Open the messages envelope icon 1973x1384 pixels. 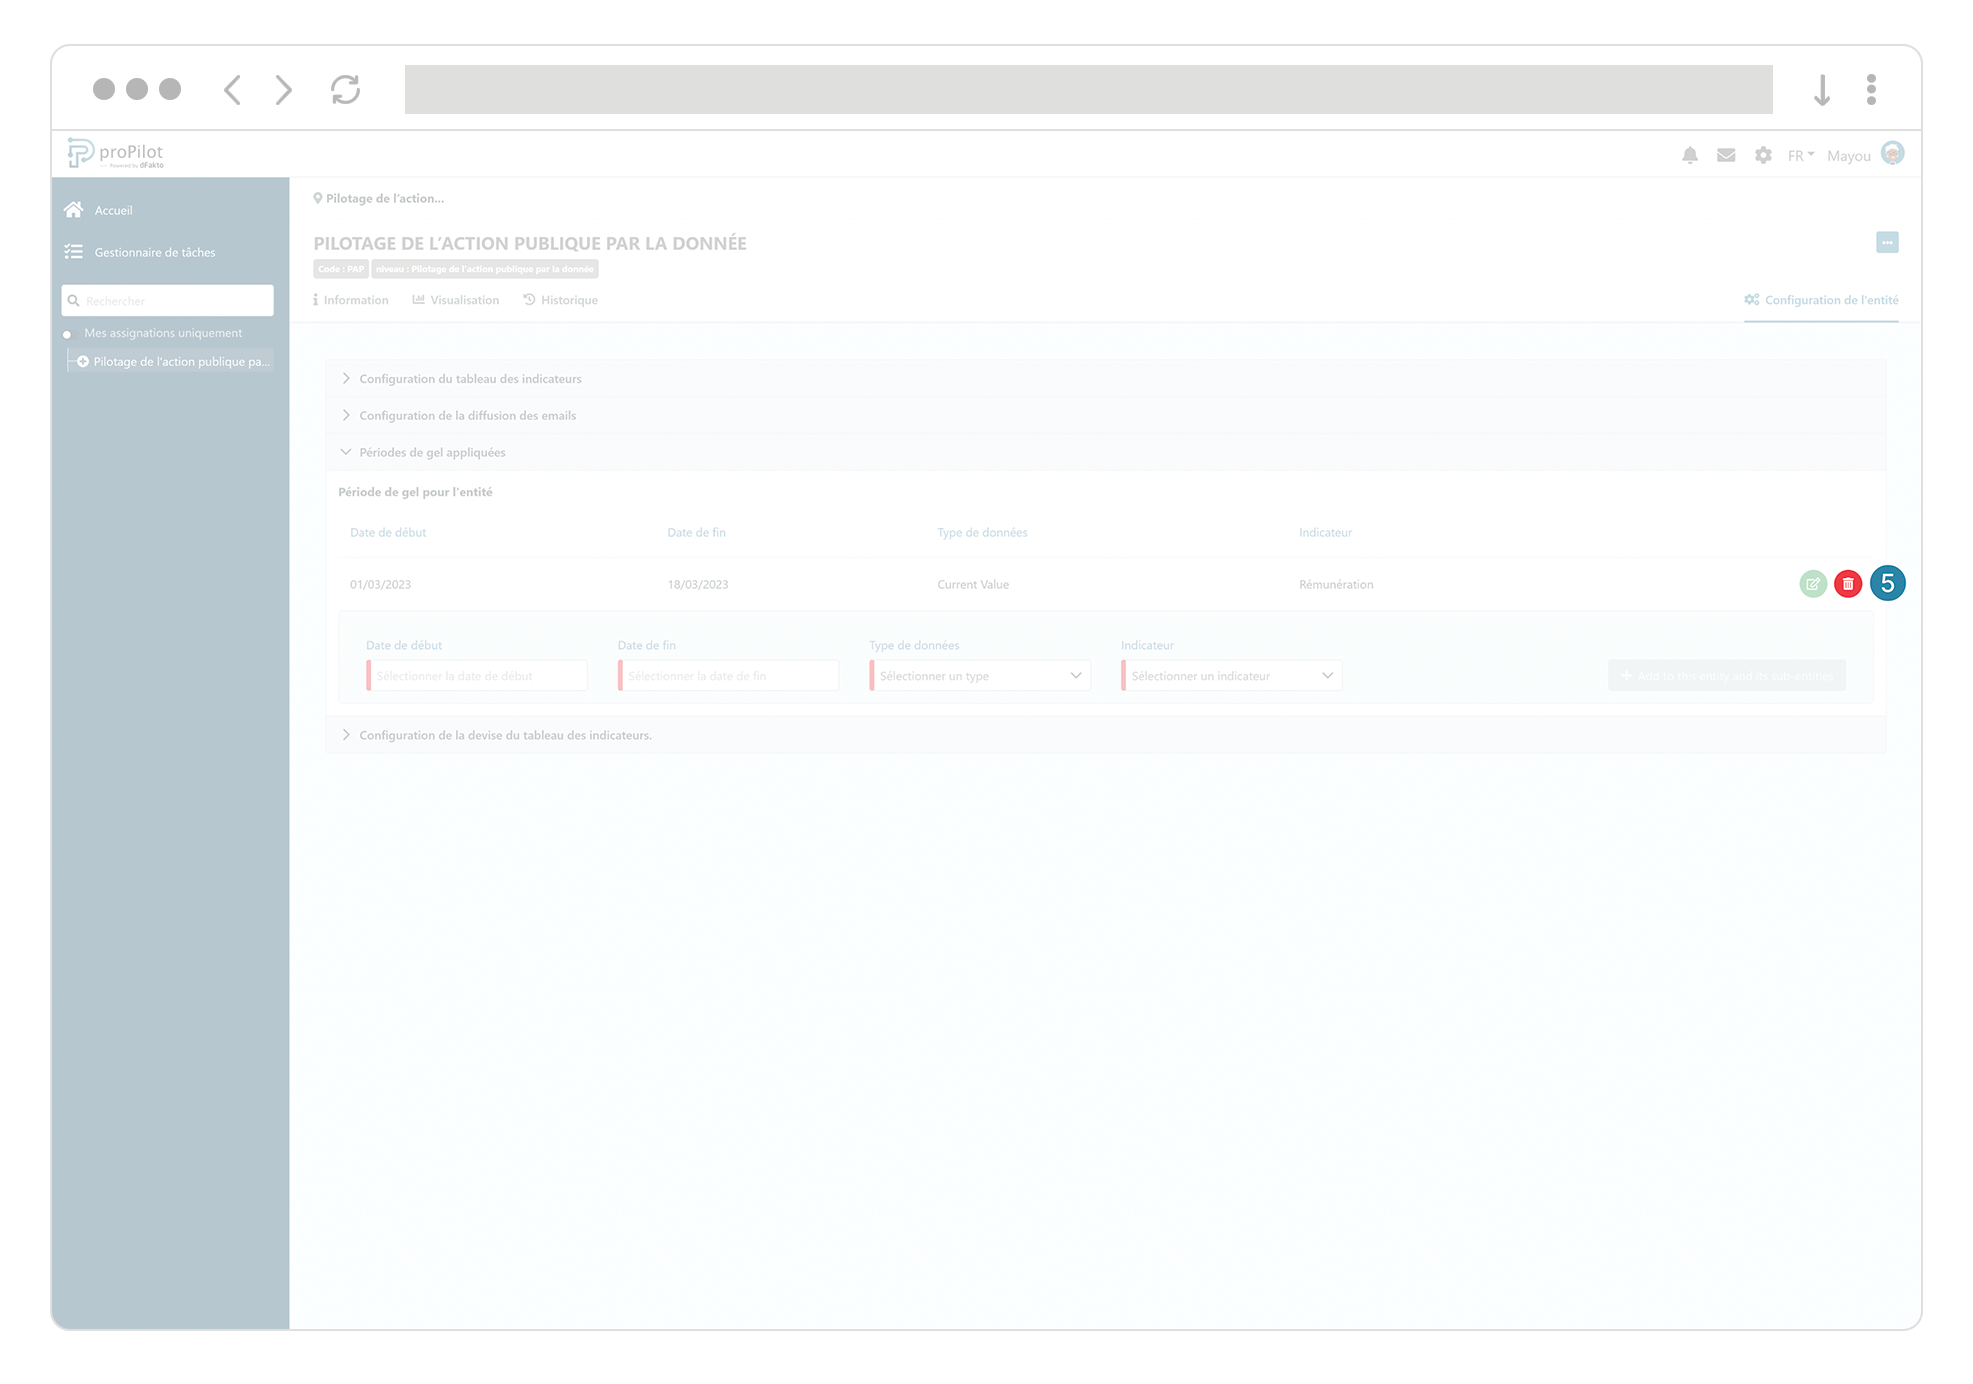tap(1726, 155)
